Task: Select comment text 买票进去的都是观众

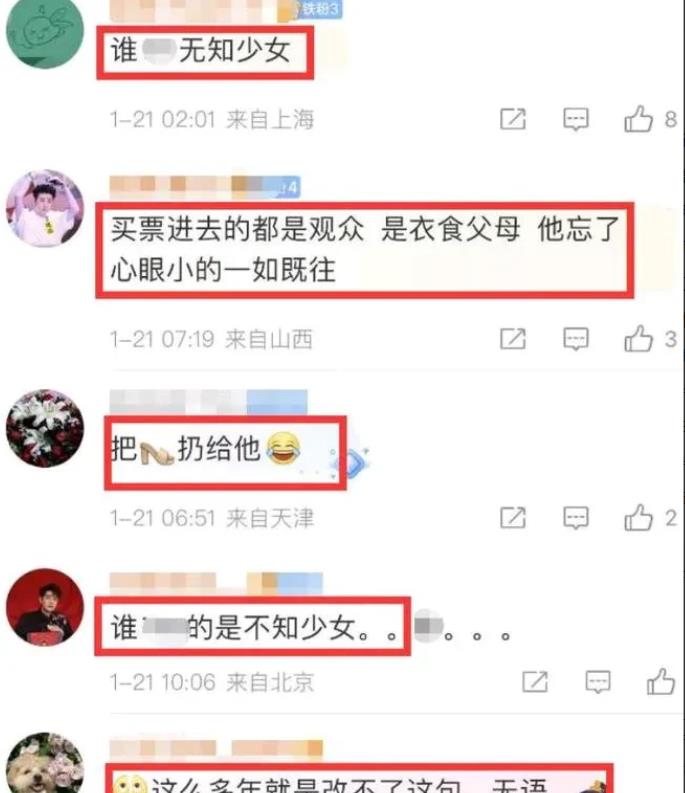Action: point(237,229)
